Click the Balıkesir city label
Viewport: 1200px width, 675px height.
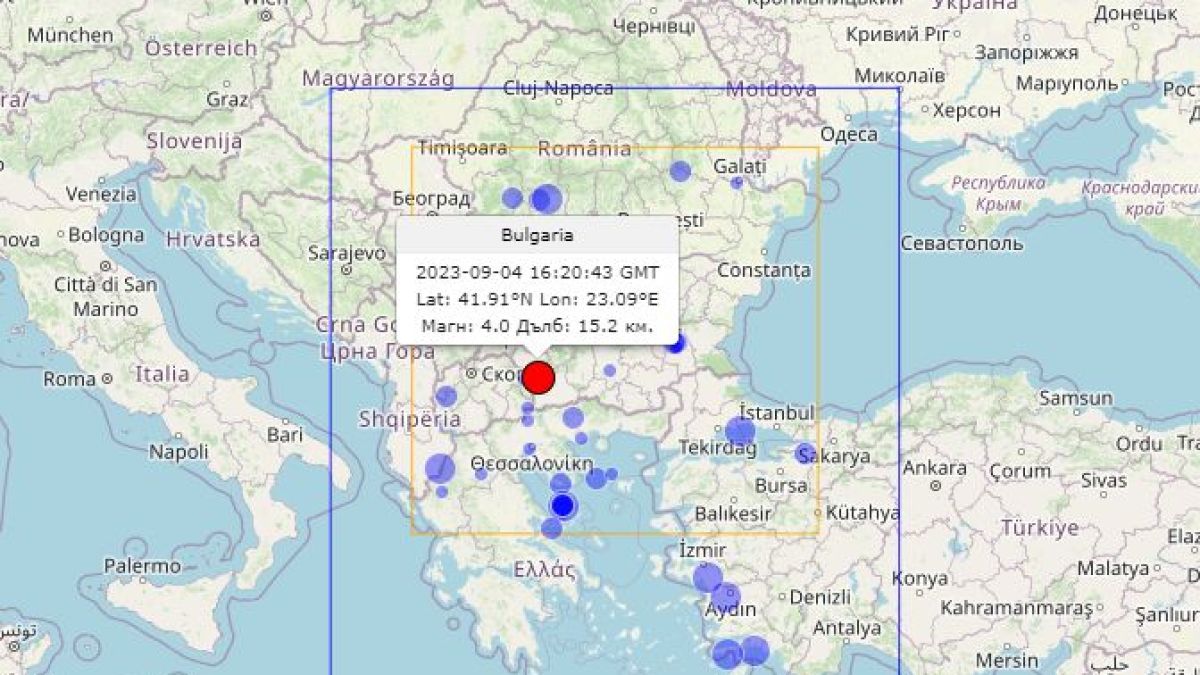pos(733,514)
